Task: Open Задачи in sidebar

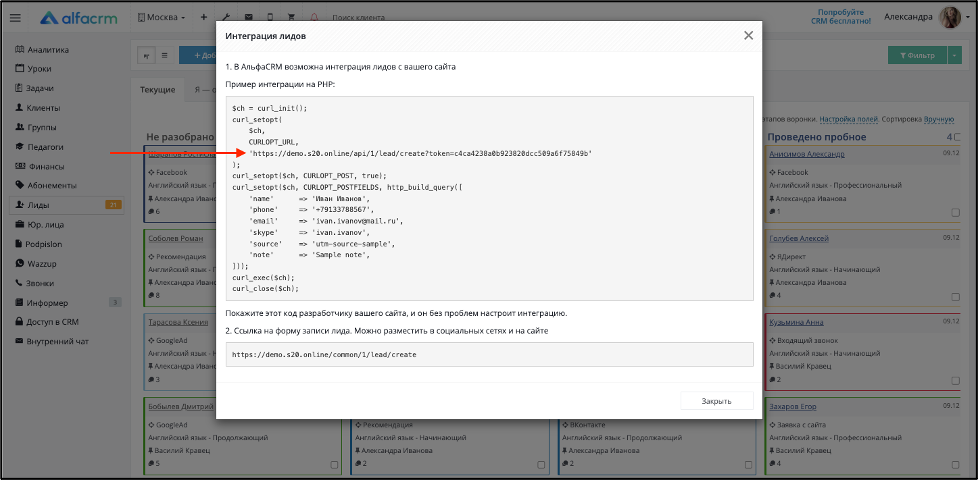Action: (x=34, y=88)
